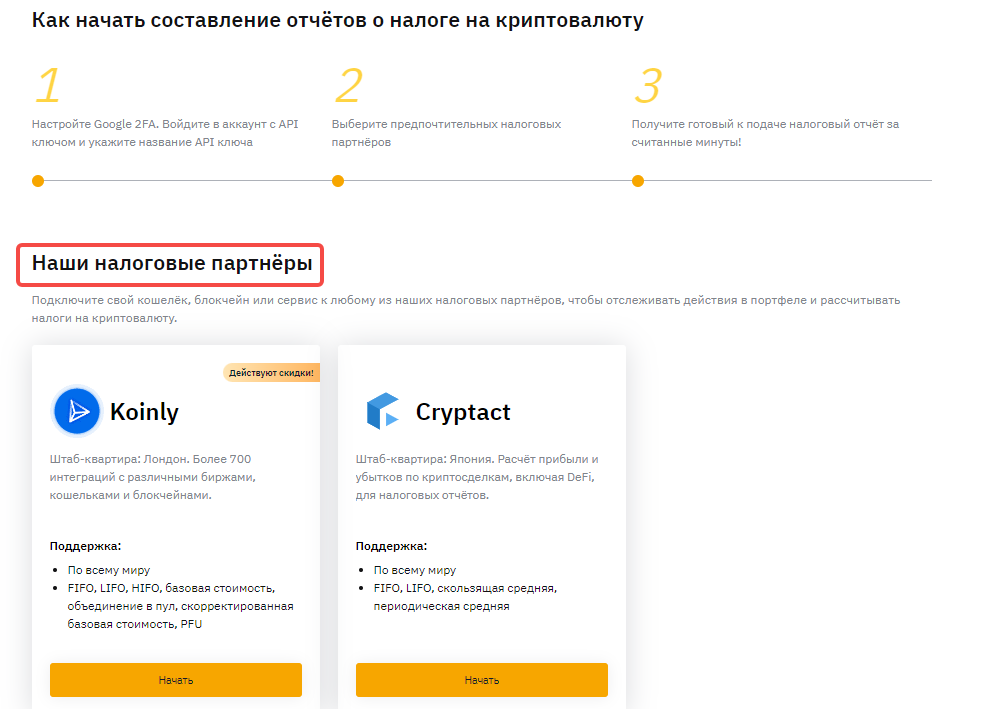Click the Koinly headquarters London description

[x=151, y=477]
